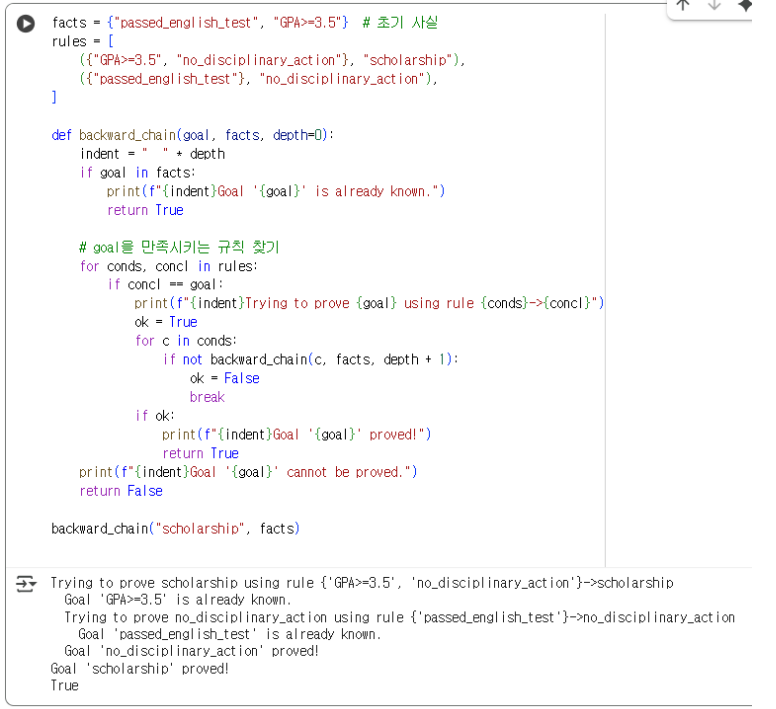This screenshot has height=709, width=776.
Task: Click the final 'True' output value
Action: click(x=64, y=686)
